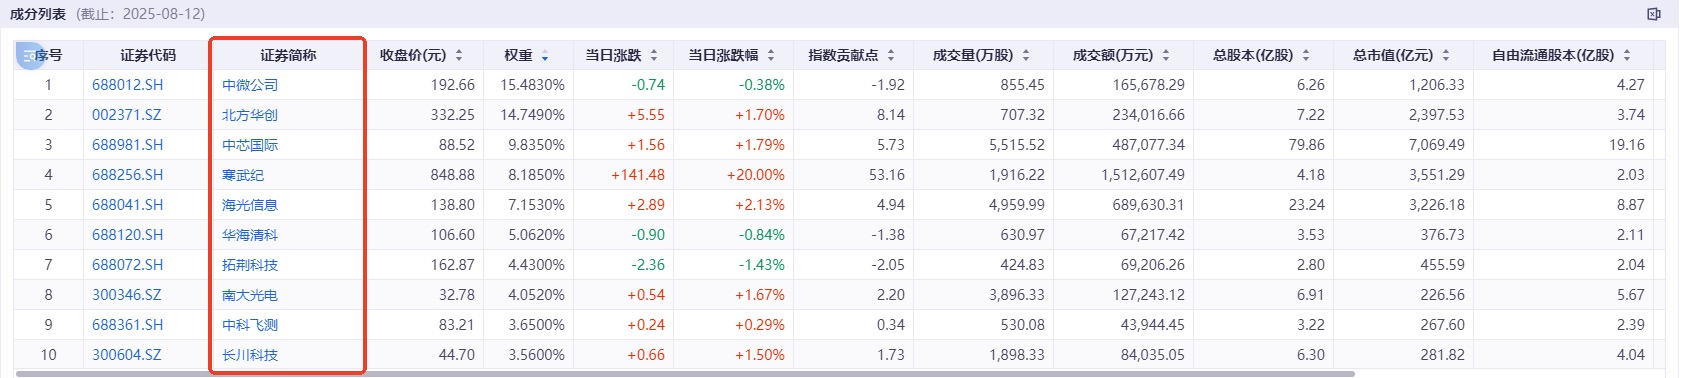Click security code 300604.SZ link
Screen dimensions: 1685x378
tap(126, 355)
